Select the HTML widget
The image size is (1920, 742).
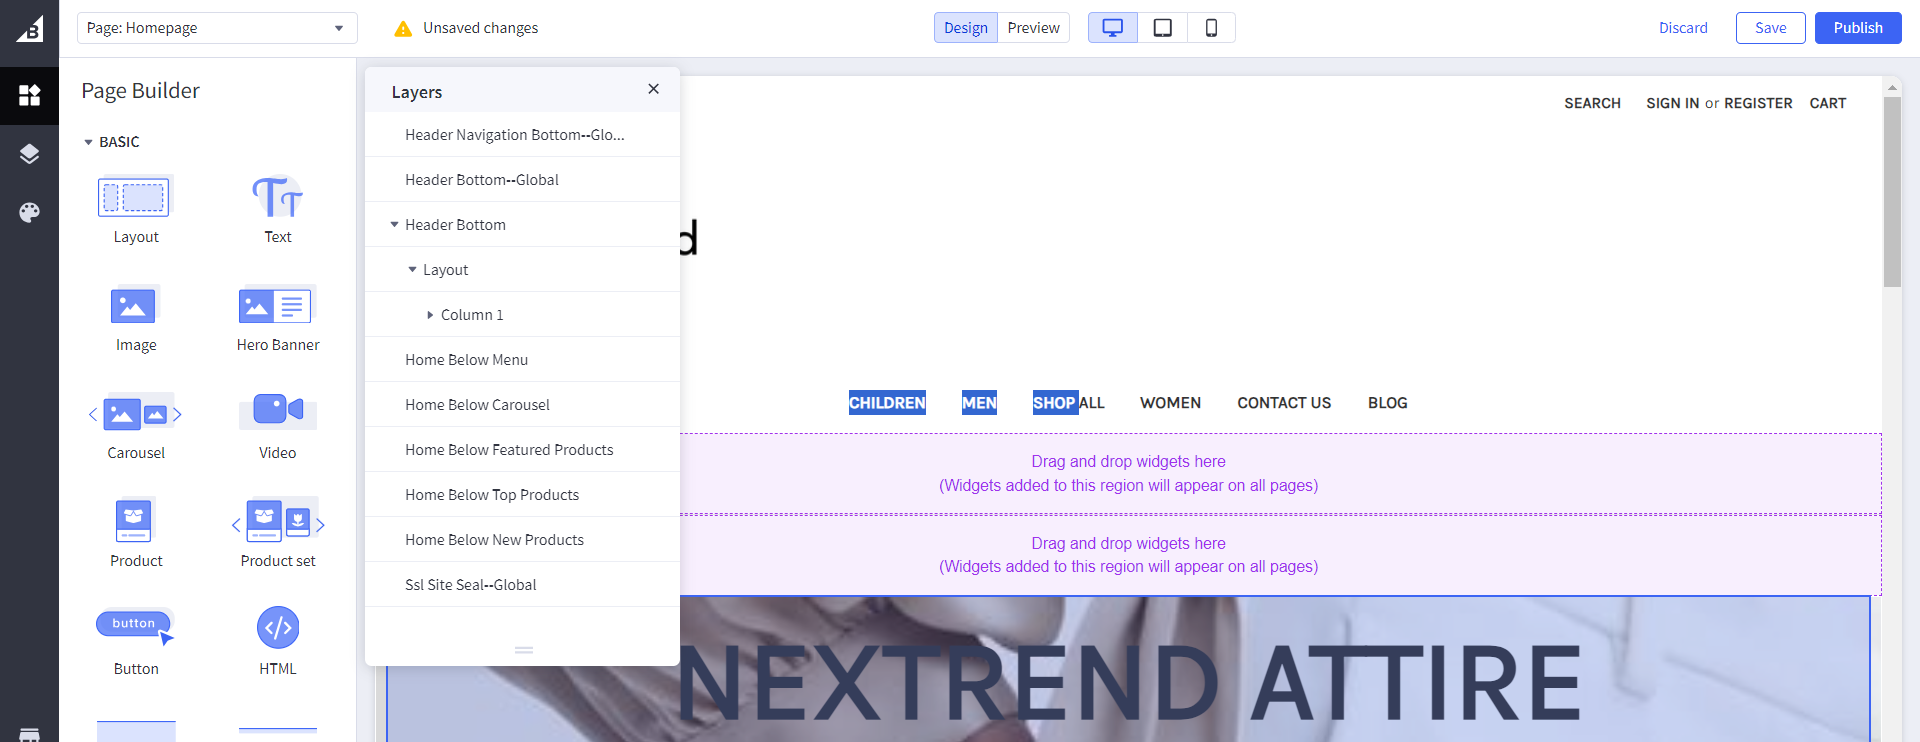(278, 642)
